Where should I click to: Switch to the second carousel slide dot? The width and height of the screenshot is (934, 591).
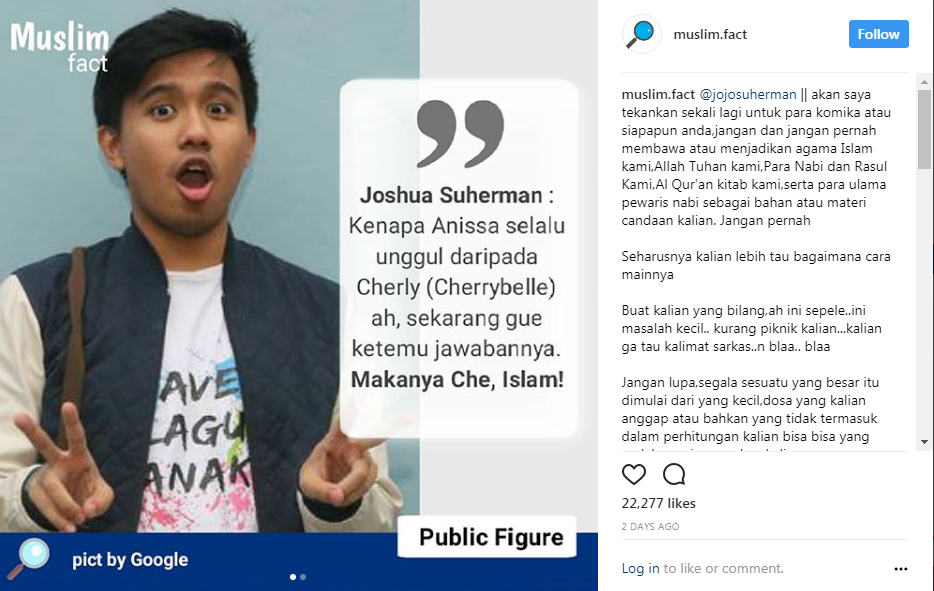(303, 577)
